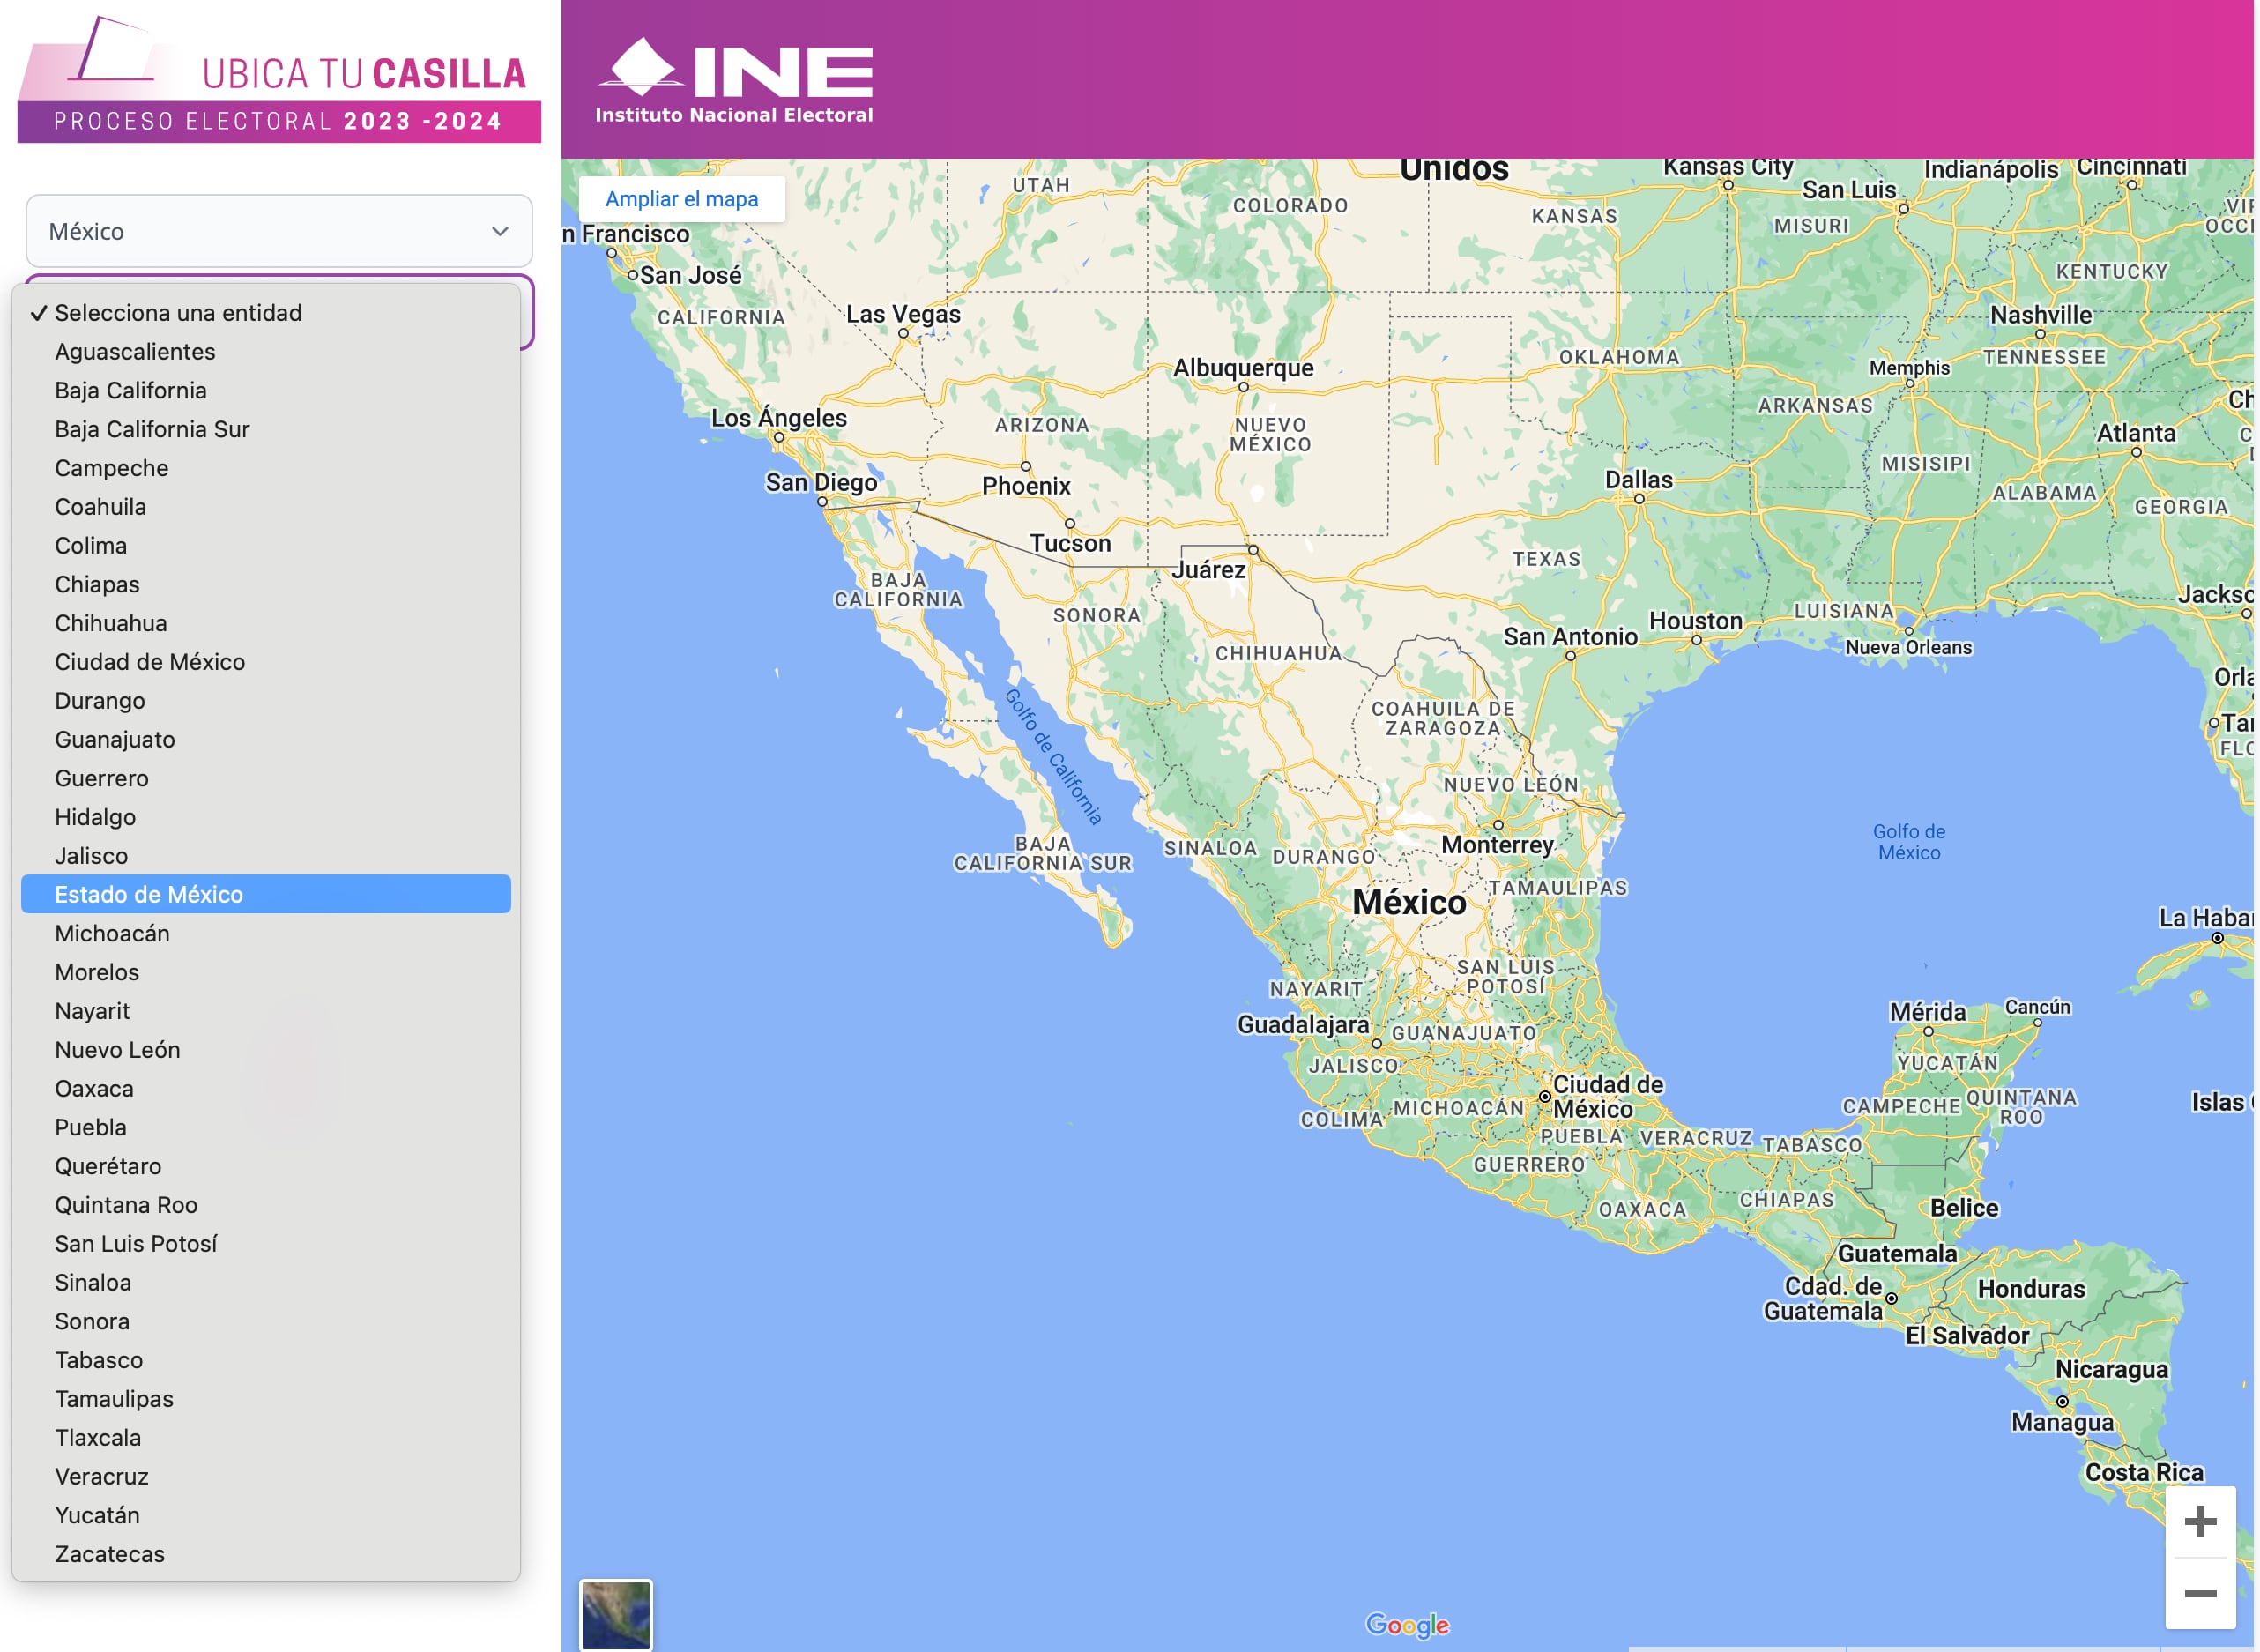
Task: Click the Ampliar el mapa button
Action: click(x=681, y=199)
